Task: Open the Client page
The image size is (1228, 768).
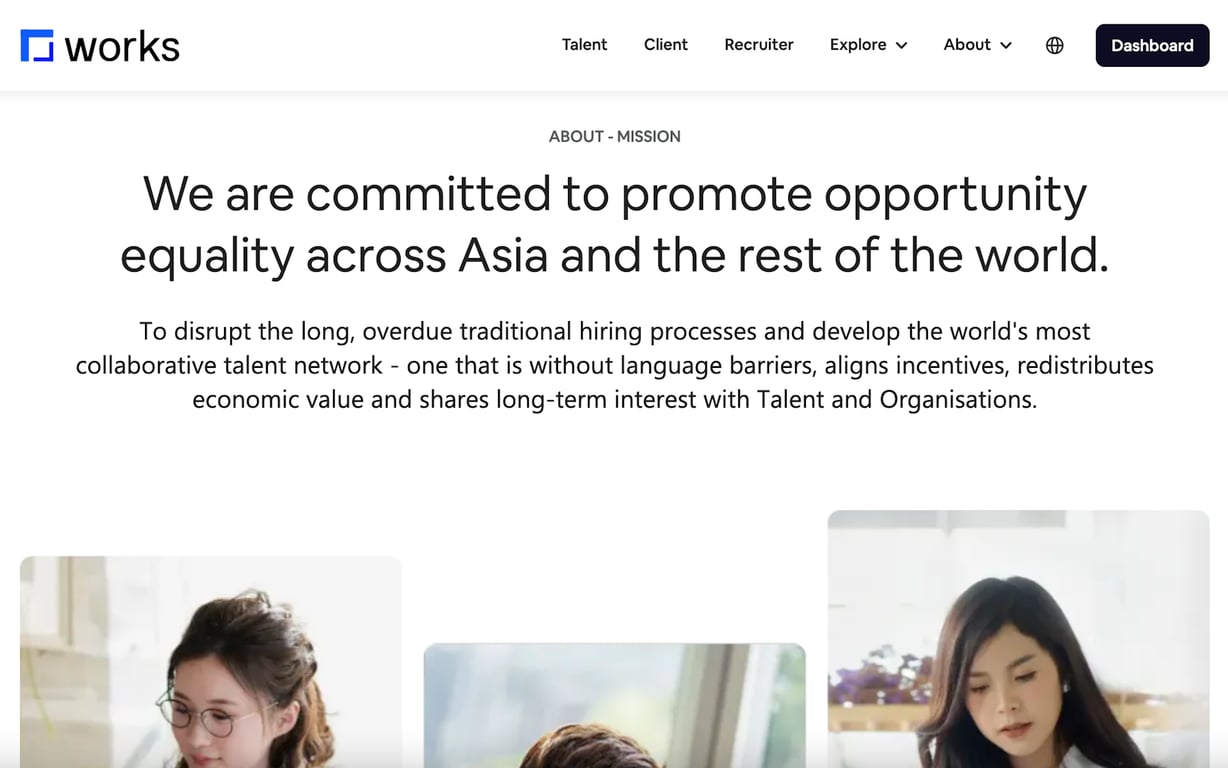Action: [666, 45]
